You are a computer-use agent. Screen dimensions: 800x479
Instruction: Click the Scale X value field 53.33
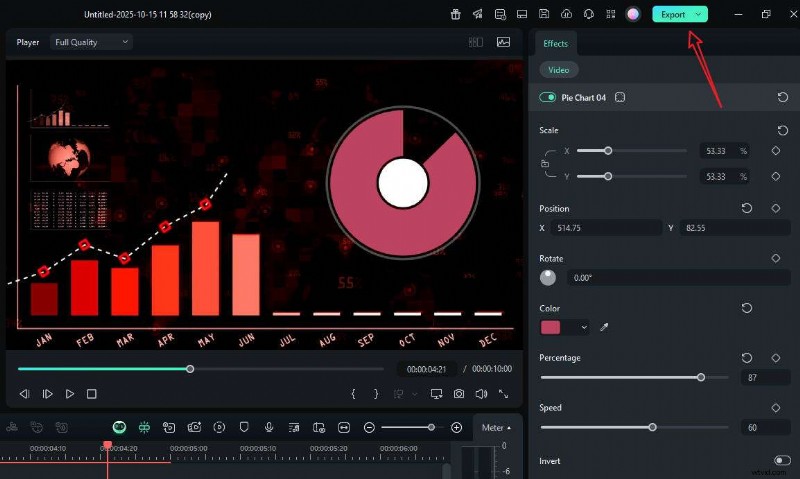click(x=723, y=151)
